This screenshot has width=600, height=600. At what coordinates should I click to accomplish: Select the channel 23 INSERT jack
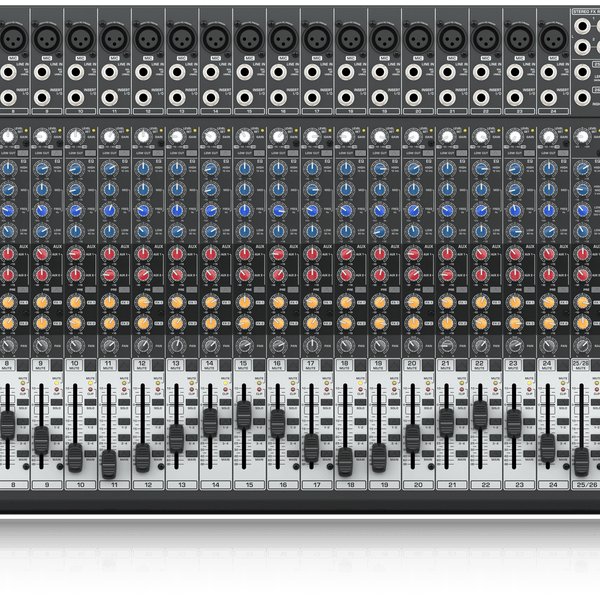515,98
